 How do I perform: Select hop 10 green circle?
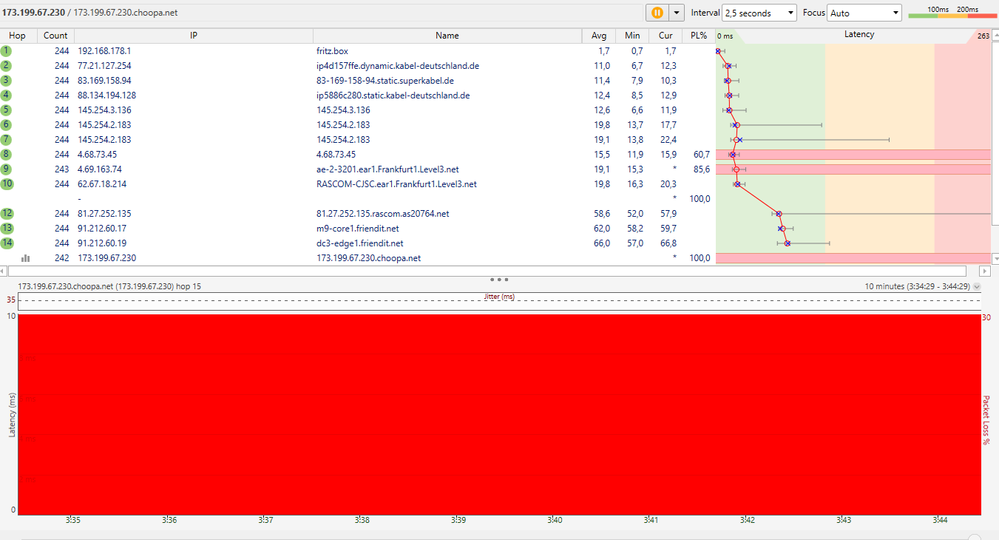pos(6,184)
